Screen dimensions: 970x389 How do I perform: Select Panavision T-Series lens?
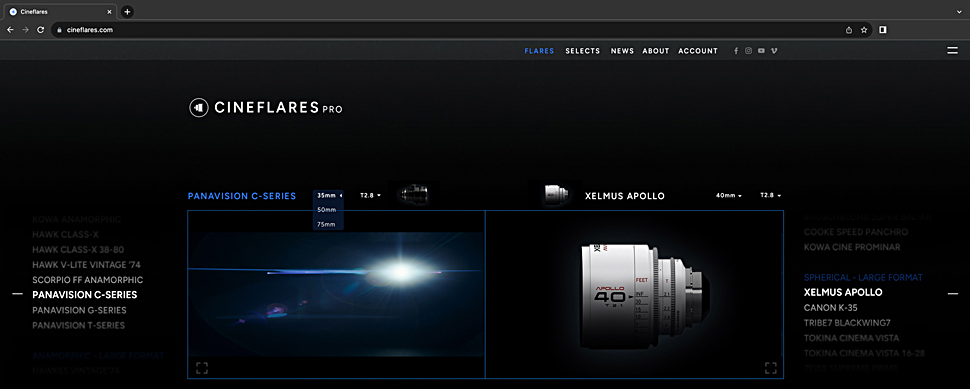tap(79, 325)
